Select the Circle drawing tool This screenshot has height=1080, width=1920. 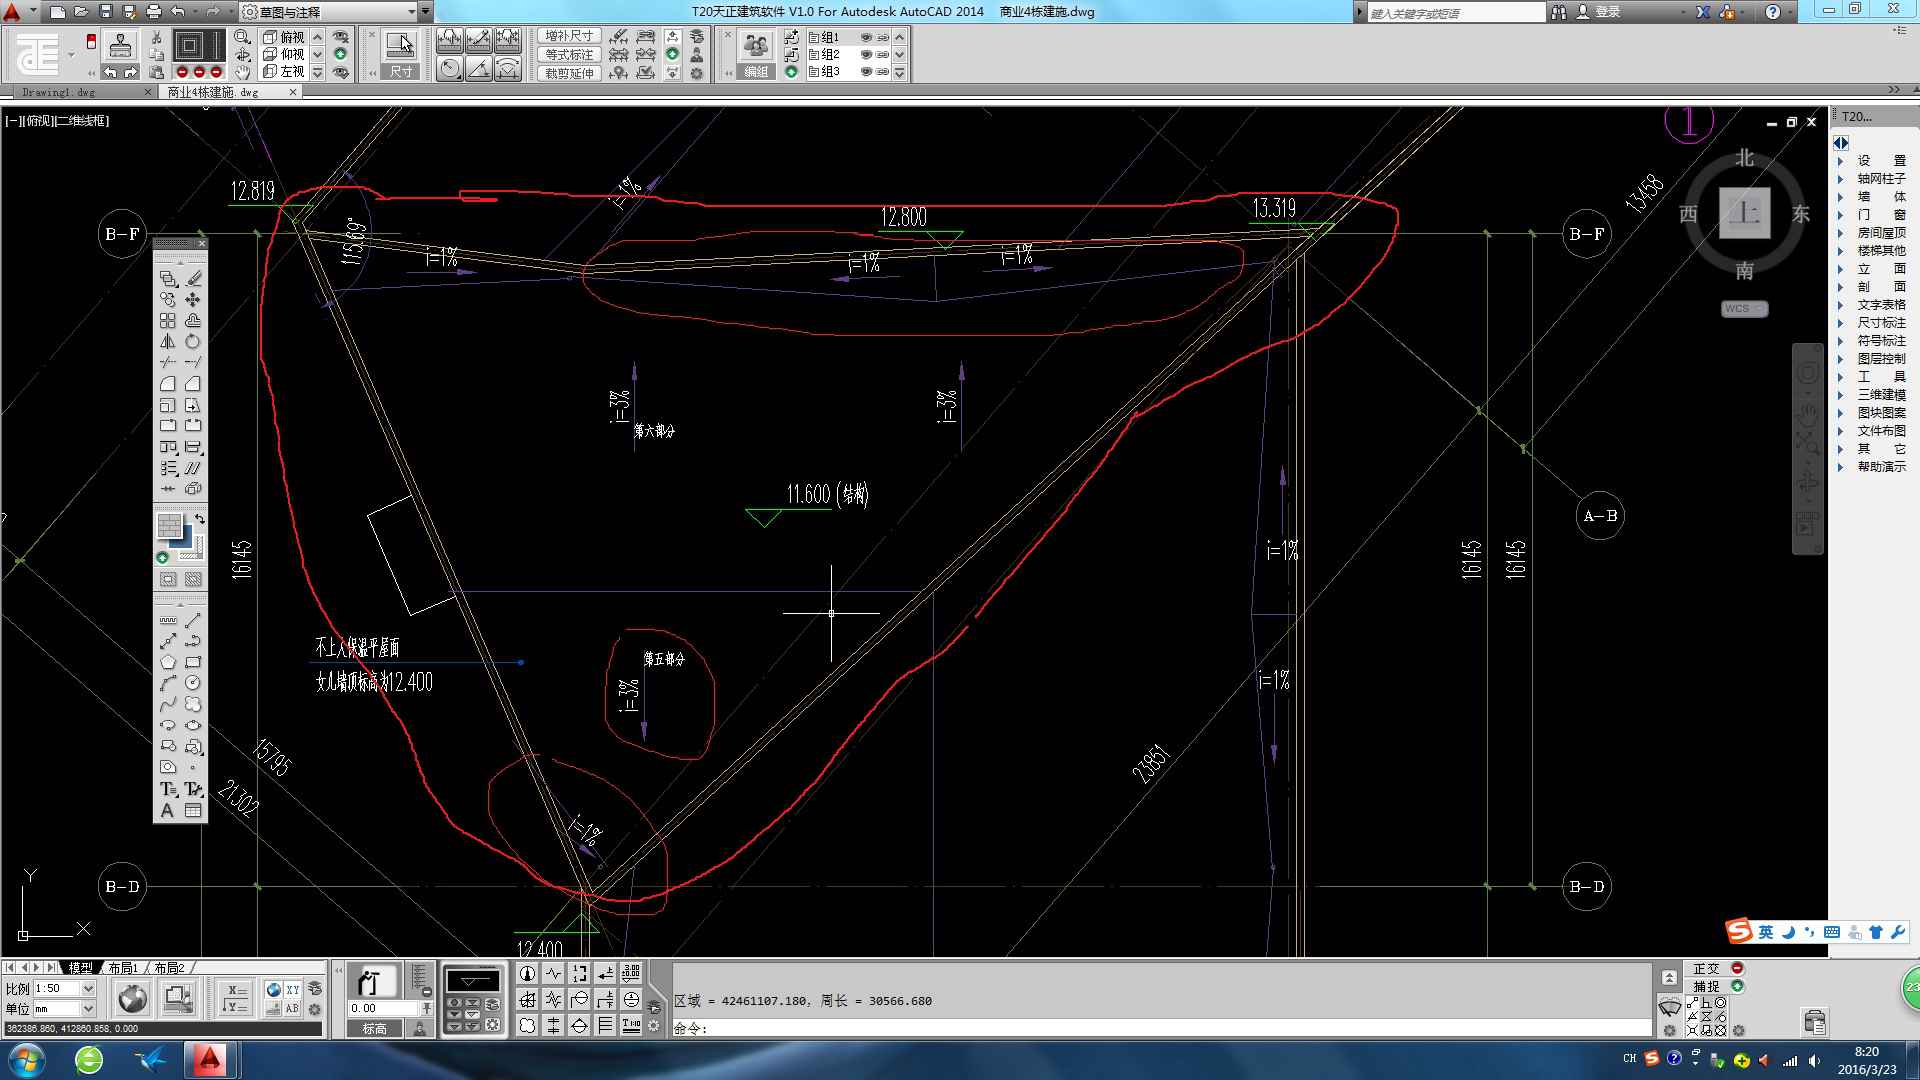pos(193,683)
